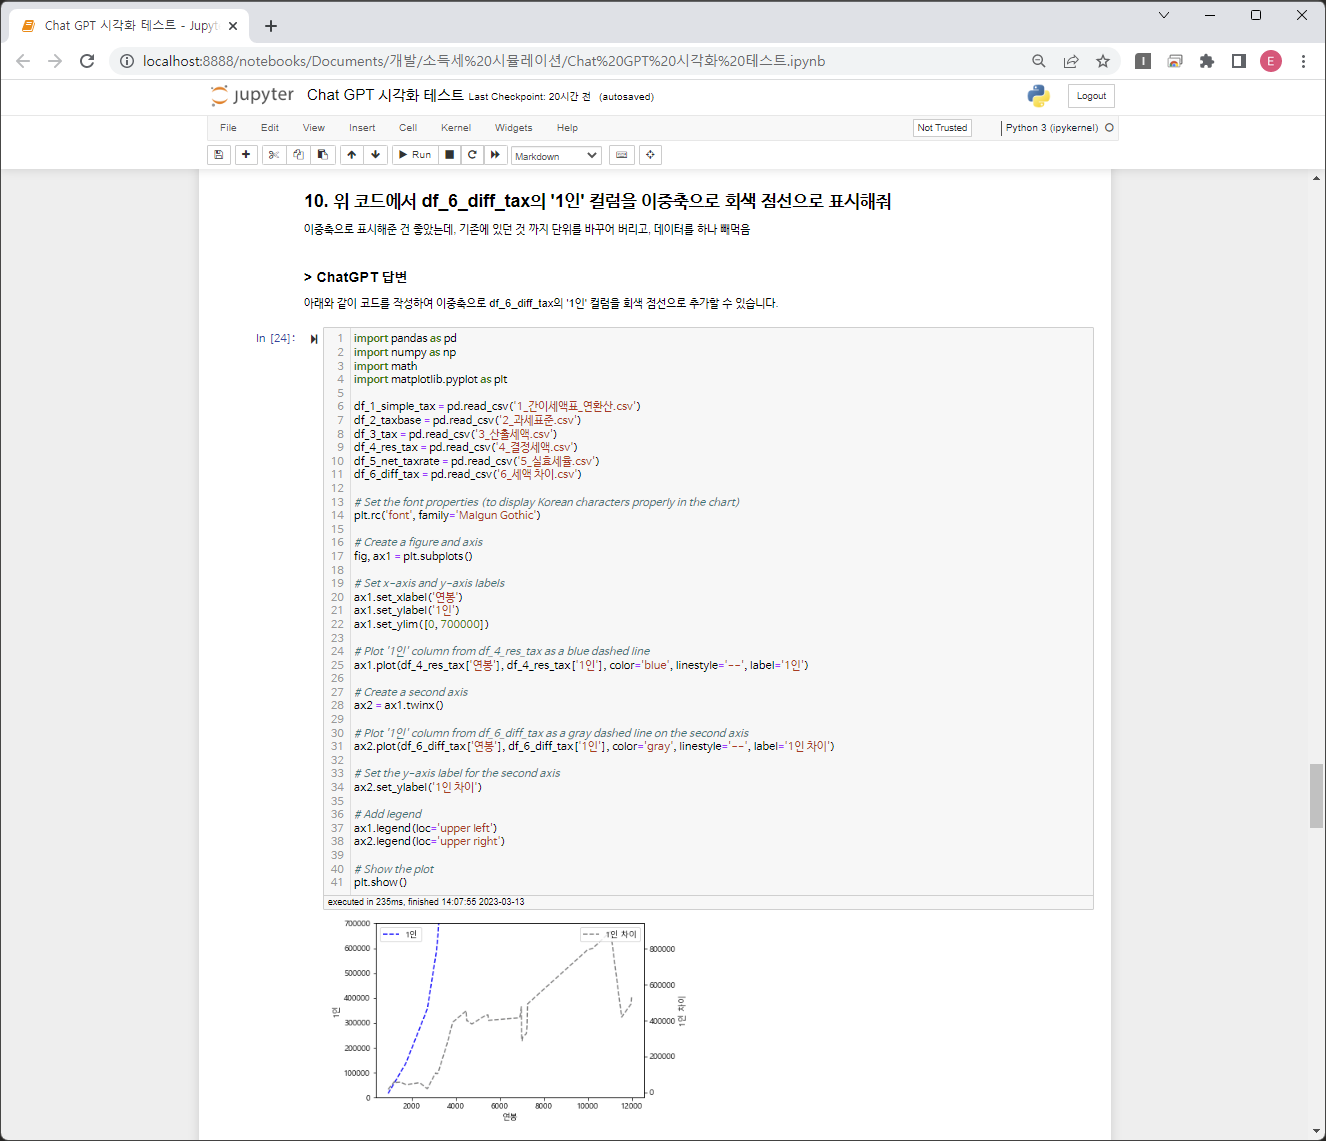Viewport: 1326px width, 1141px height.
Task: Move selected cell down arrow
Action: click(x=376, y=155)
